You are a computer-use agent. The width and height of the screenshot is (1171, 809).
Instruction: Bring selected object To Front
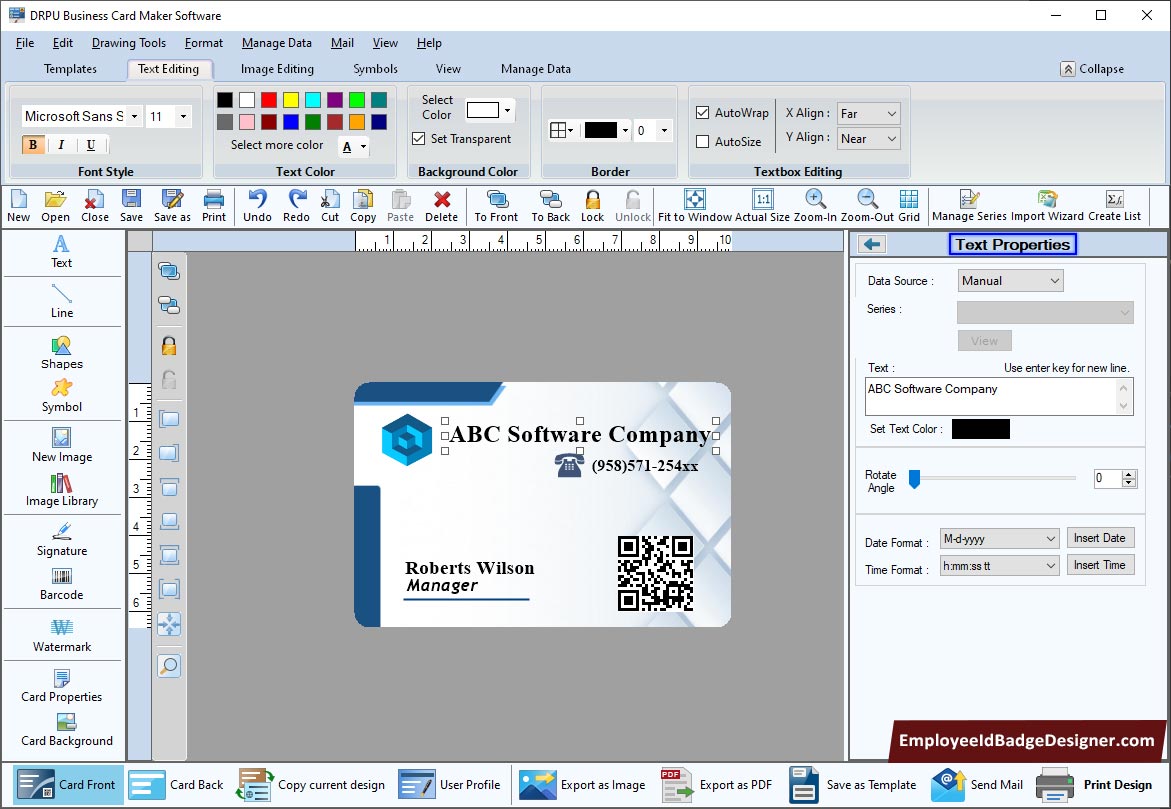(496, 205)
